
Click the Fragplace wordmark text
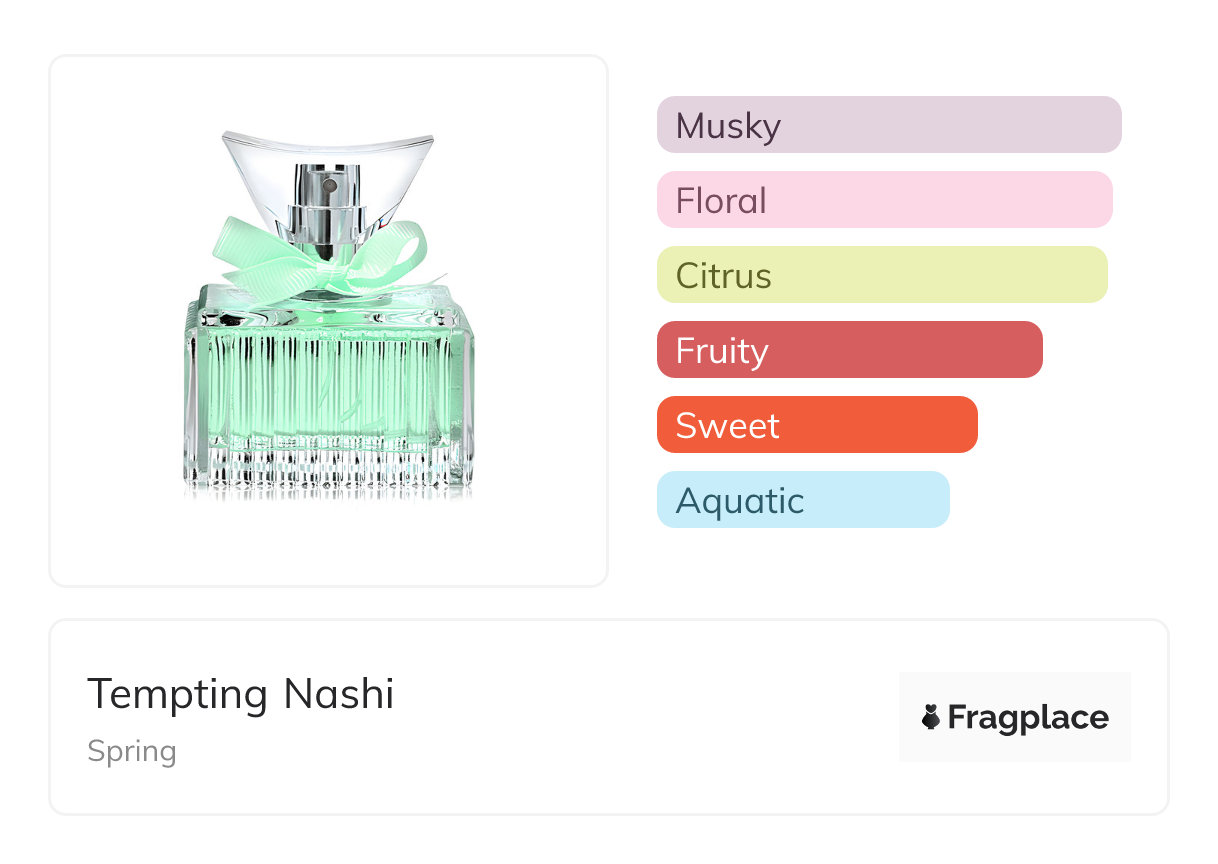coord(1028,717)
